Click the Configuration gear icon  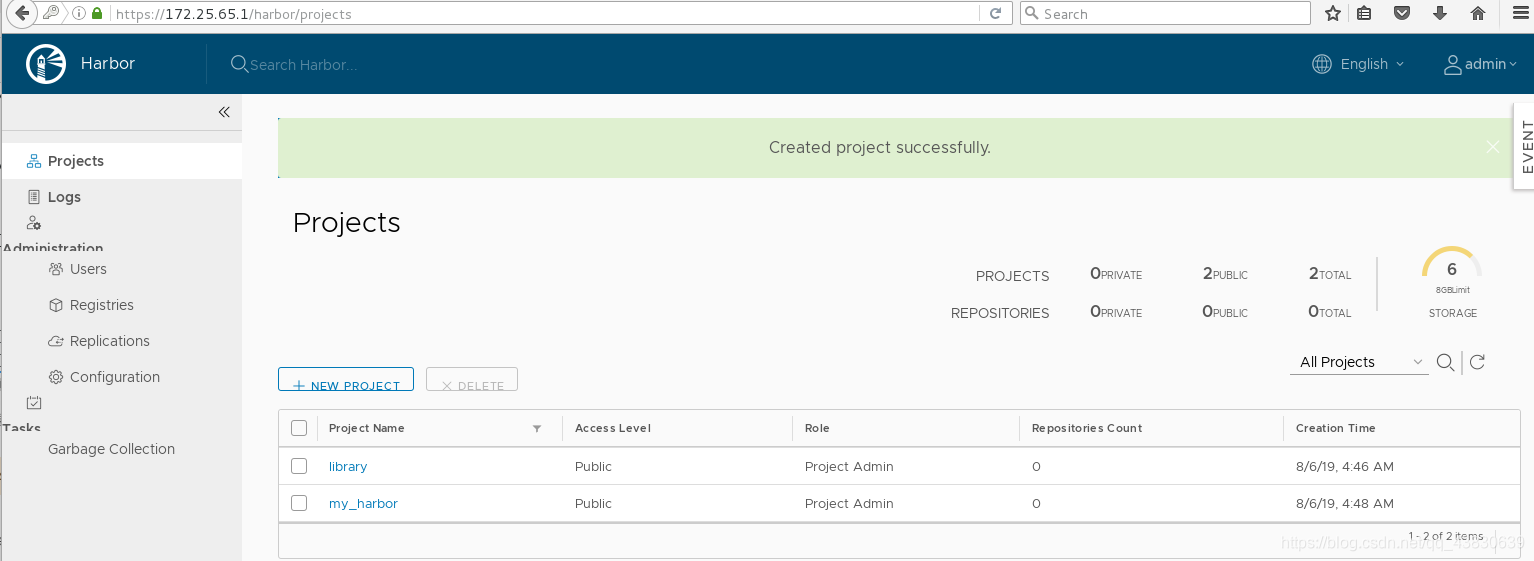point(56,377)
